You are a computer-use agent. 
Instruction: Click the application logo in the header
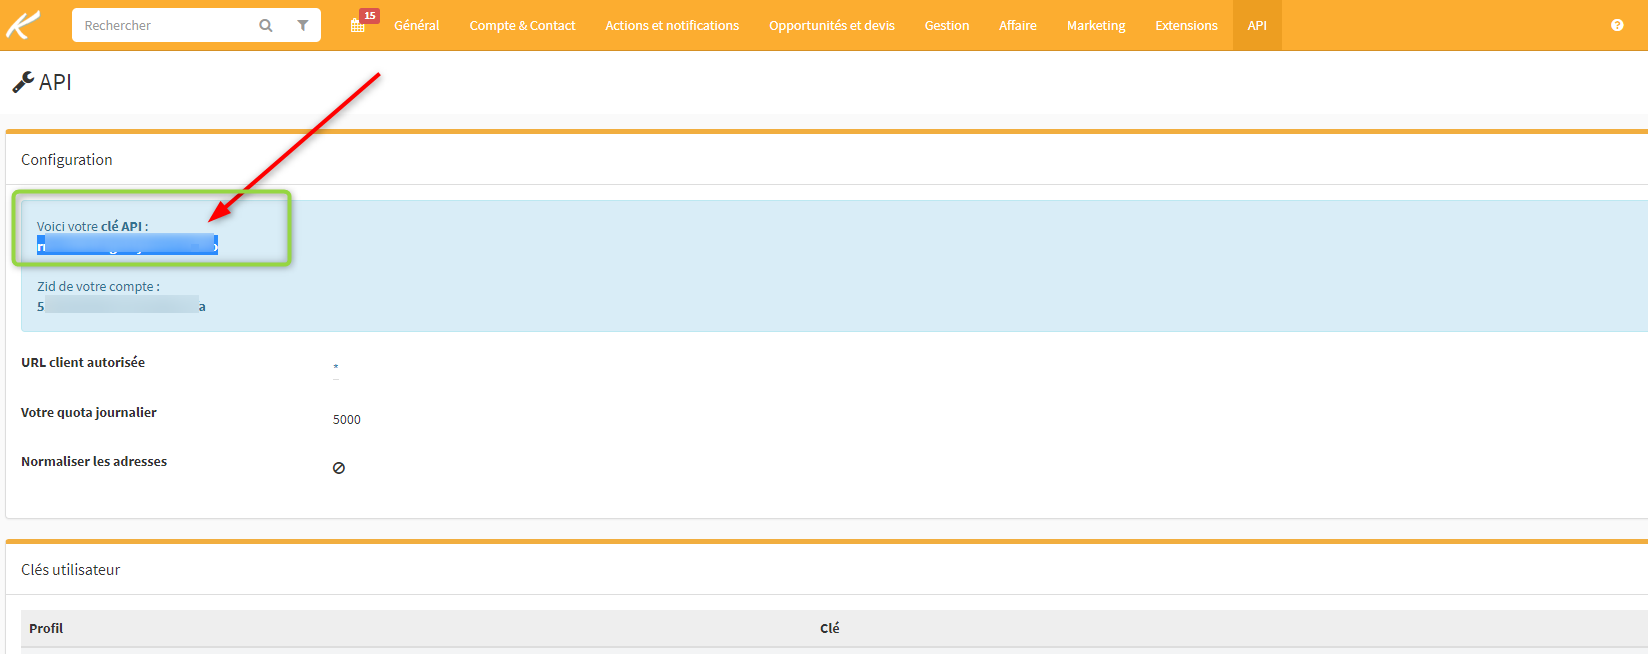coord(23,24)
